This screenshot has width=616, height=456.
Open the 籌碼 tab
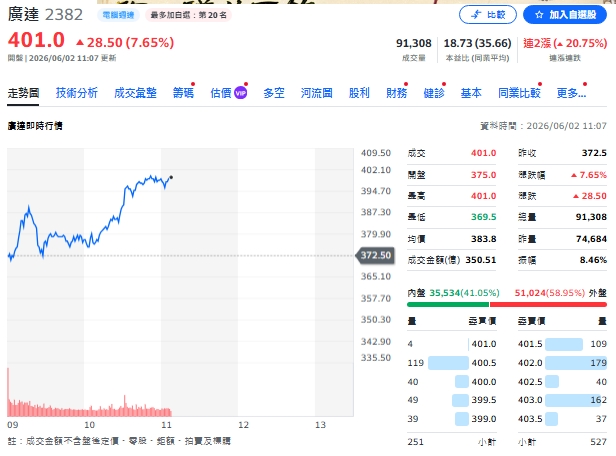click(x=183, y=93)
